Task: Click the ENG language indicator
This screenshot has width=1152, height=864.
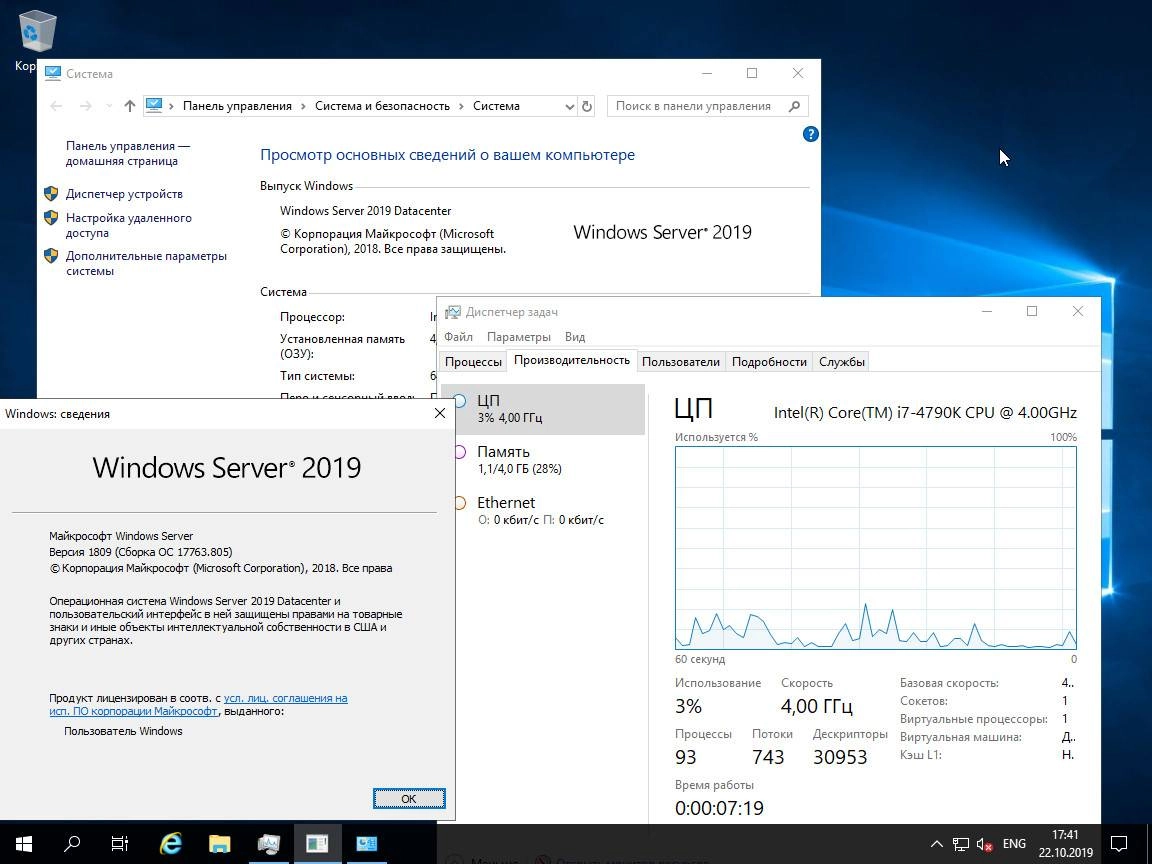Action: pos(1014,843)
